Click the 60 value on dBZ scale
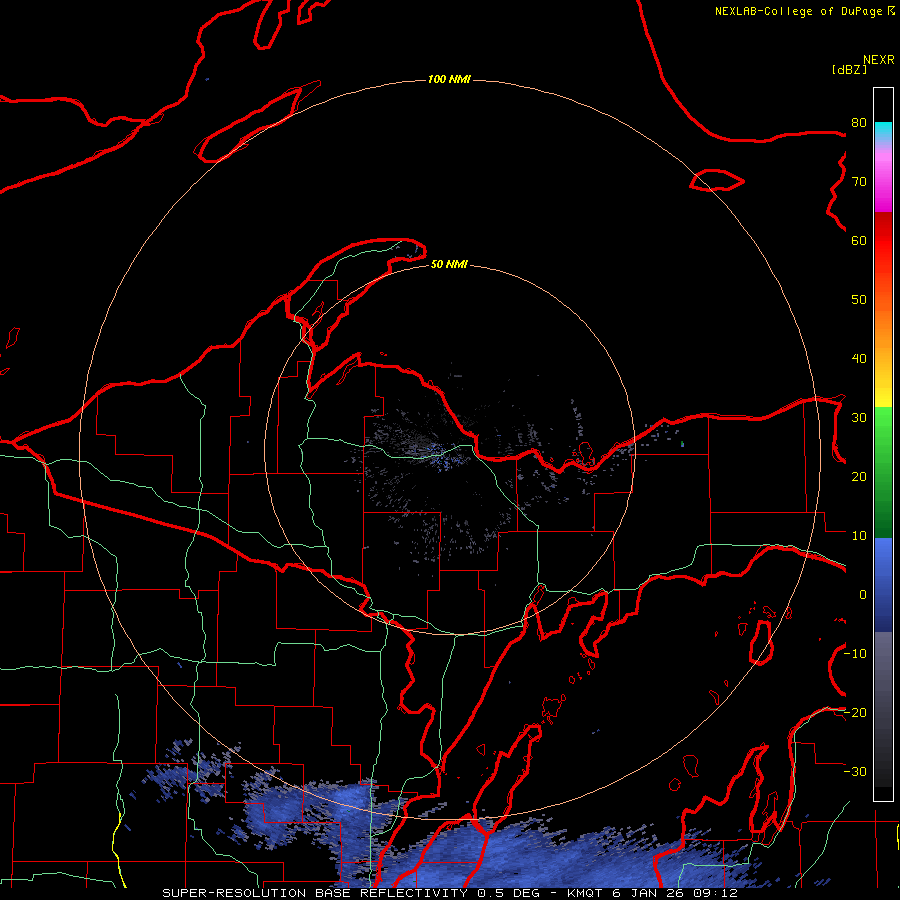The image size is (900, 900). click(x=859, y=241)
